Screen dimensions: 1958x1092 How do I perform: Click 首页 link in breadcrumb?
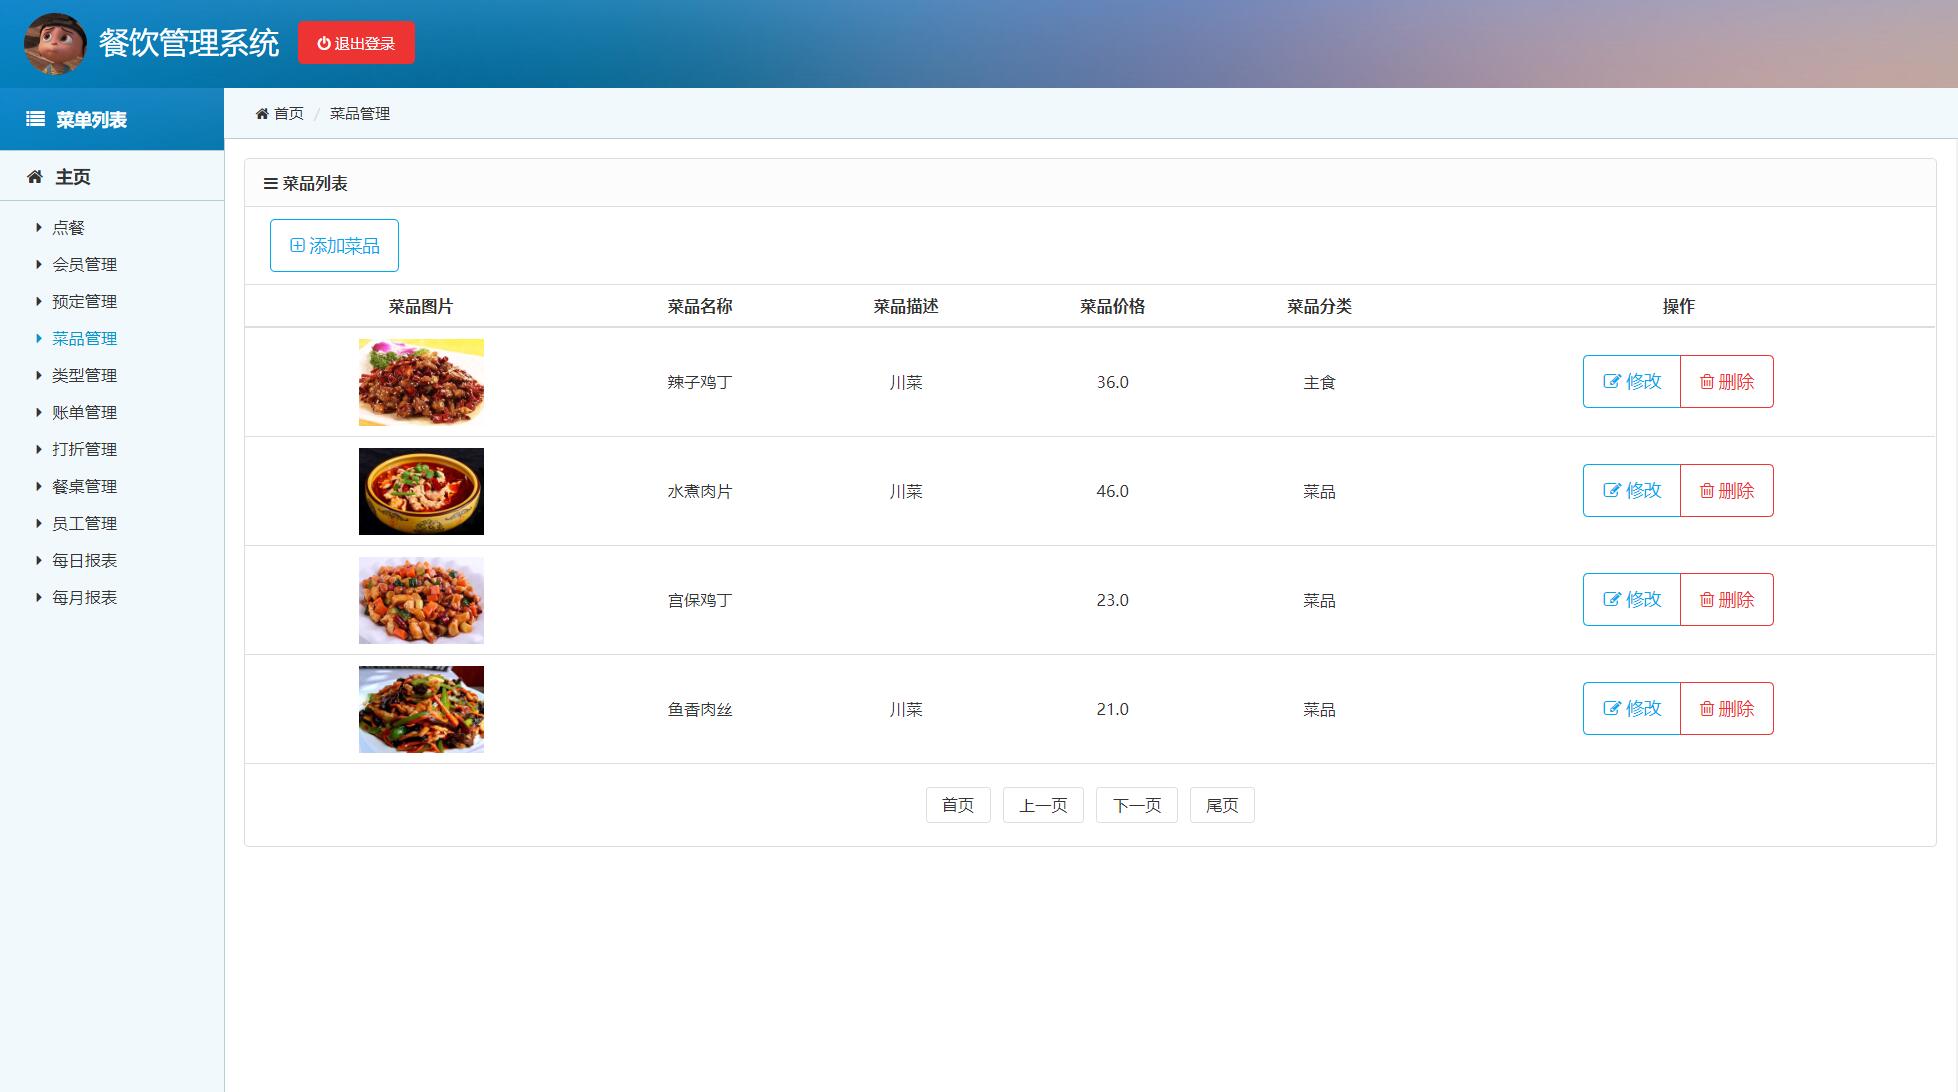(289, 114)
